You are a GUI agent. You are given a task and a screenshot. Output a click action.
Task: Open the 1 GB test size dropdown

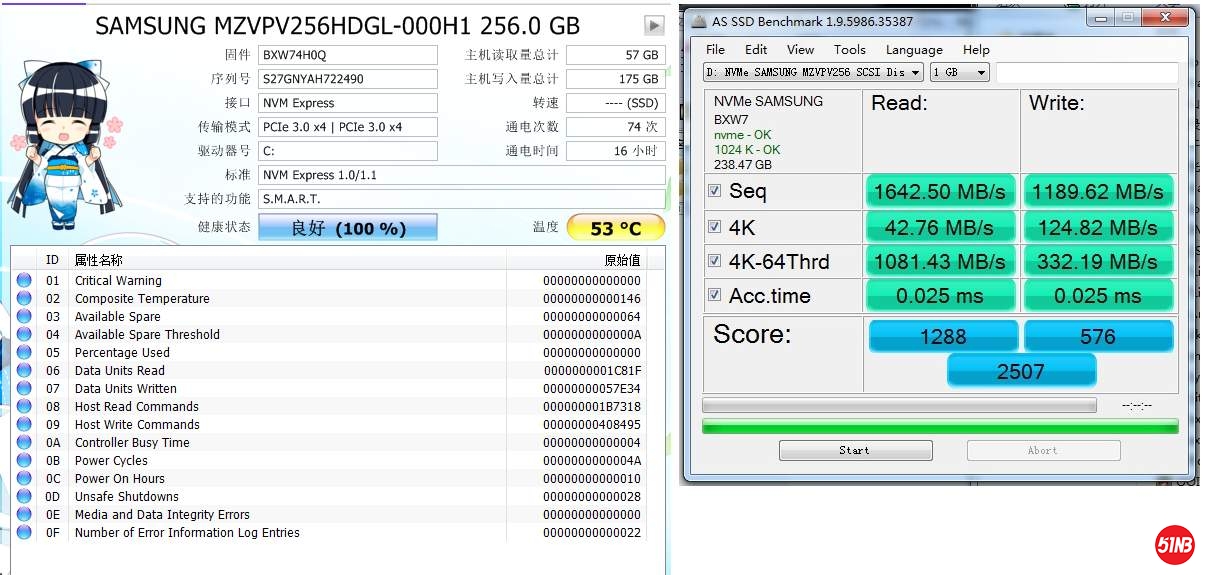tap(959, 72)
